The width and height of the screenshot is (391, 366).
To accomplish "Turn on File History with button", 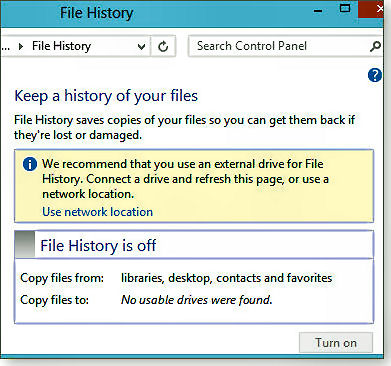I will click(336, 343).
